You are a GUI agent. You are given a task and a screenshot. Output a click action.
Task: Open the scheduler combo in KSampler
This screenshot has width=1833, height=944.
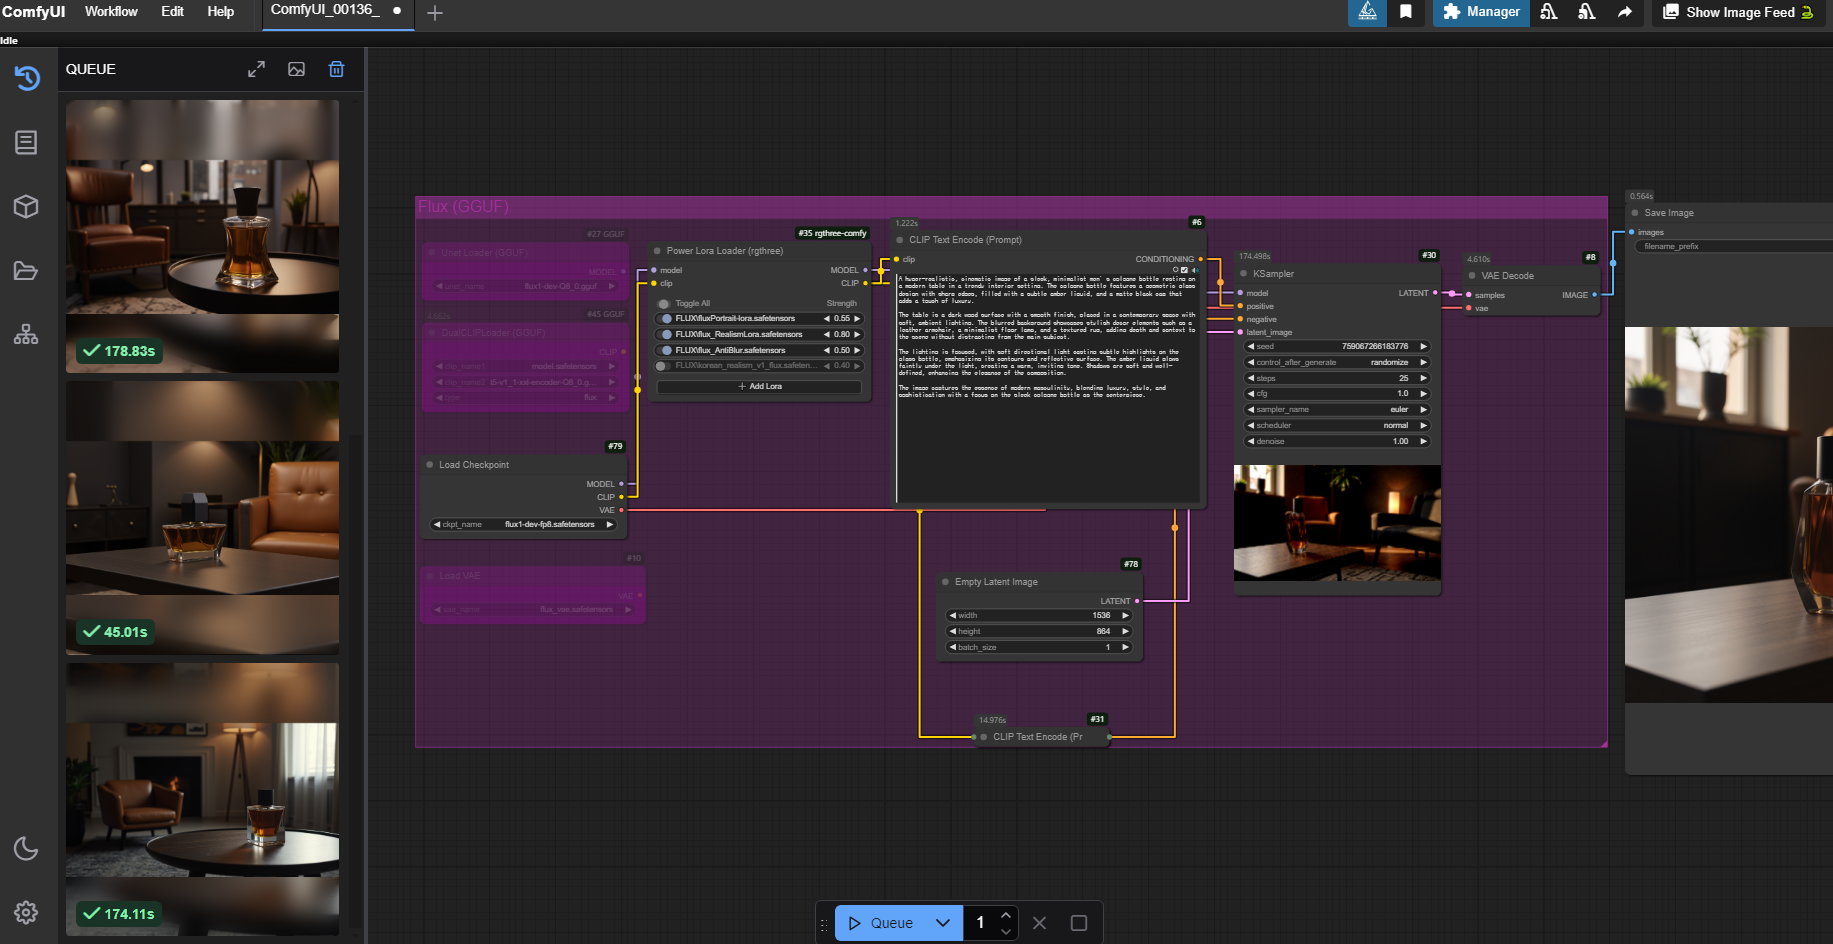click(x=1337, y=426)
